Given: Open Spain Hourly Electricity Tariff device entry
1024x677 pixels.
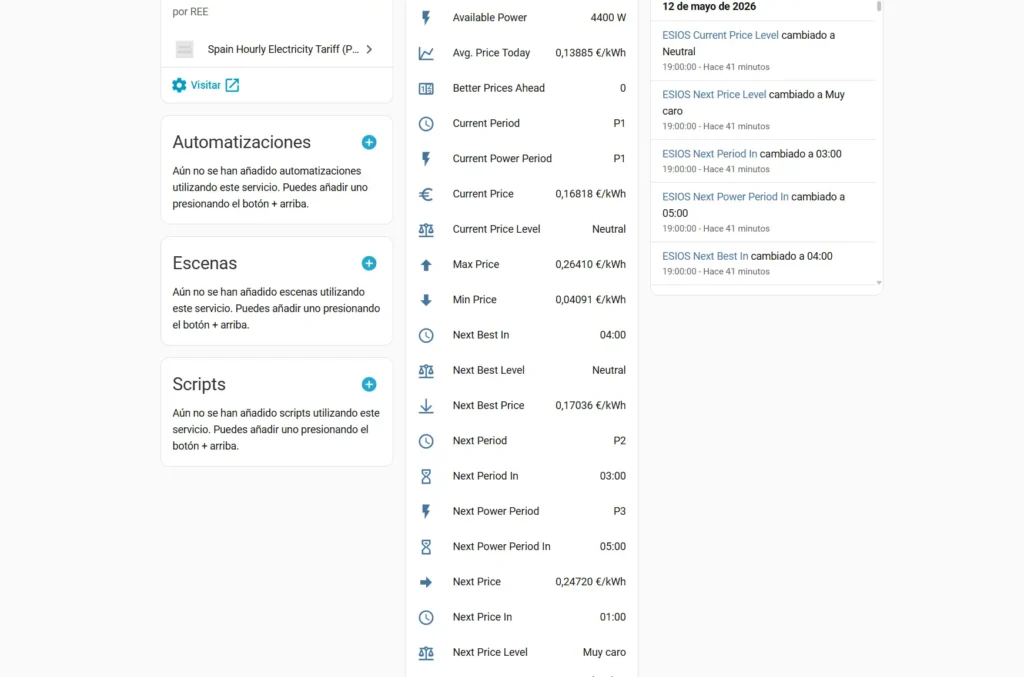Looking at the screenshot, I should click(x=277, y=49).
